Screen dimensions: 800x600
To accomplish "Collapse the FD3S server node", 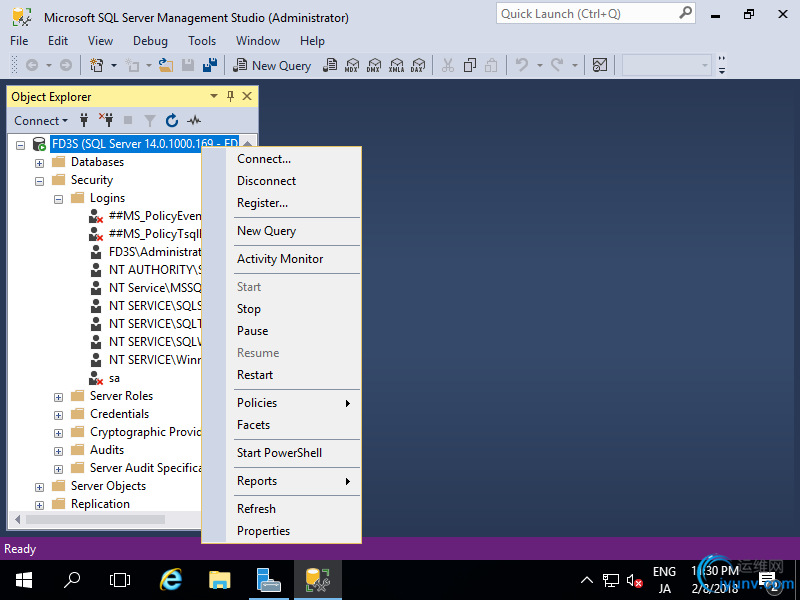I will tap(20, 145).
